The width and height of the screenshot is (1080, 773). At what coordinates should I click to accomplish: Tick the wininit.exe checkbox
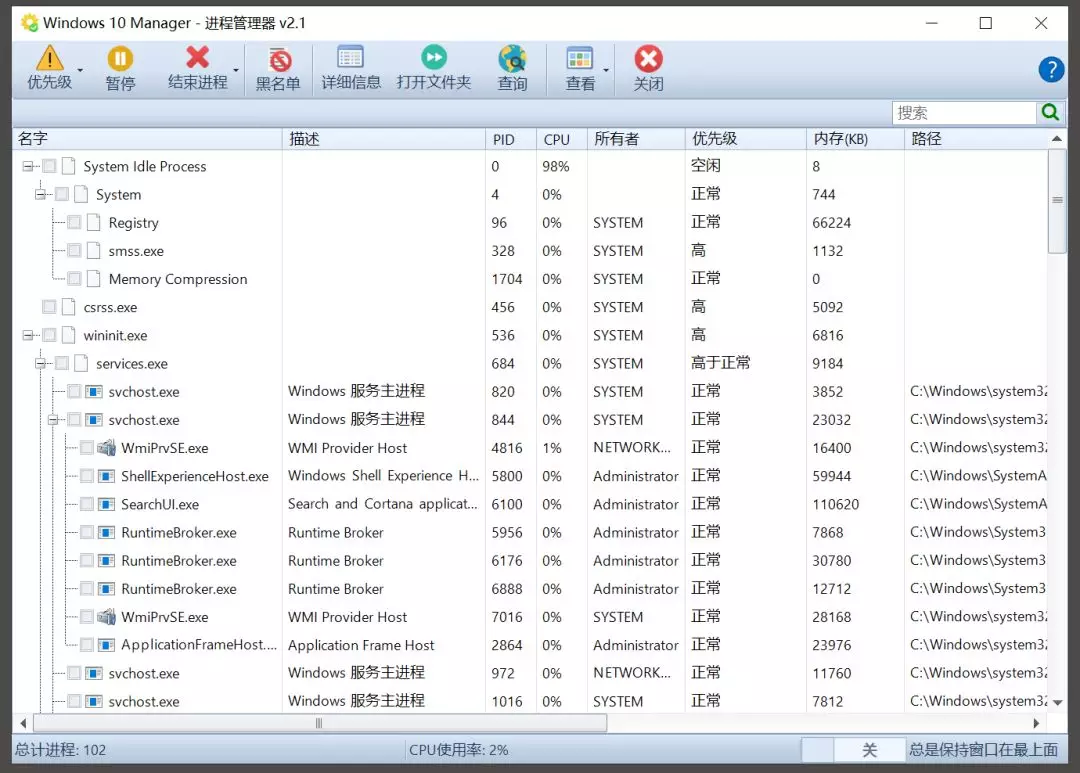point(49,335)
